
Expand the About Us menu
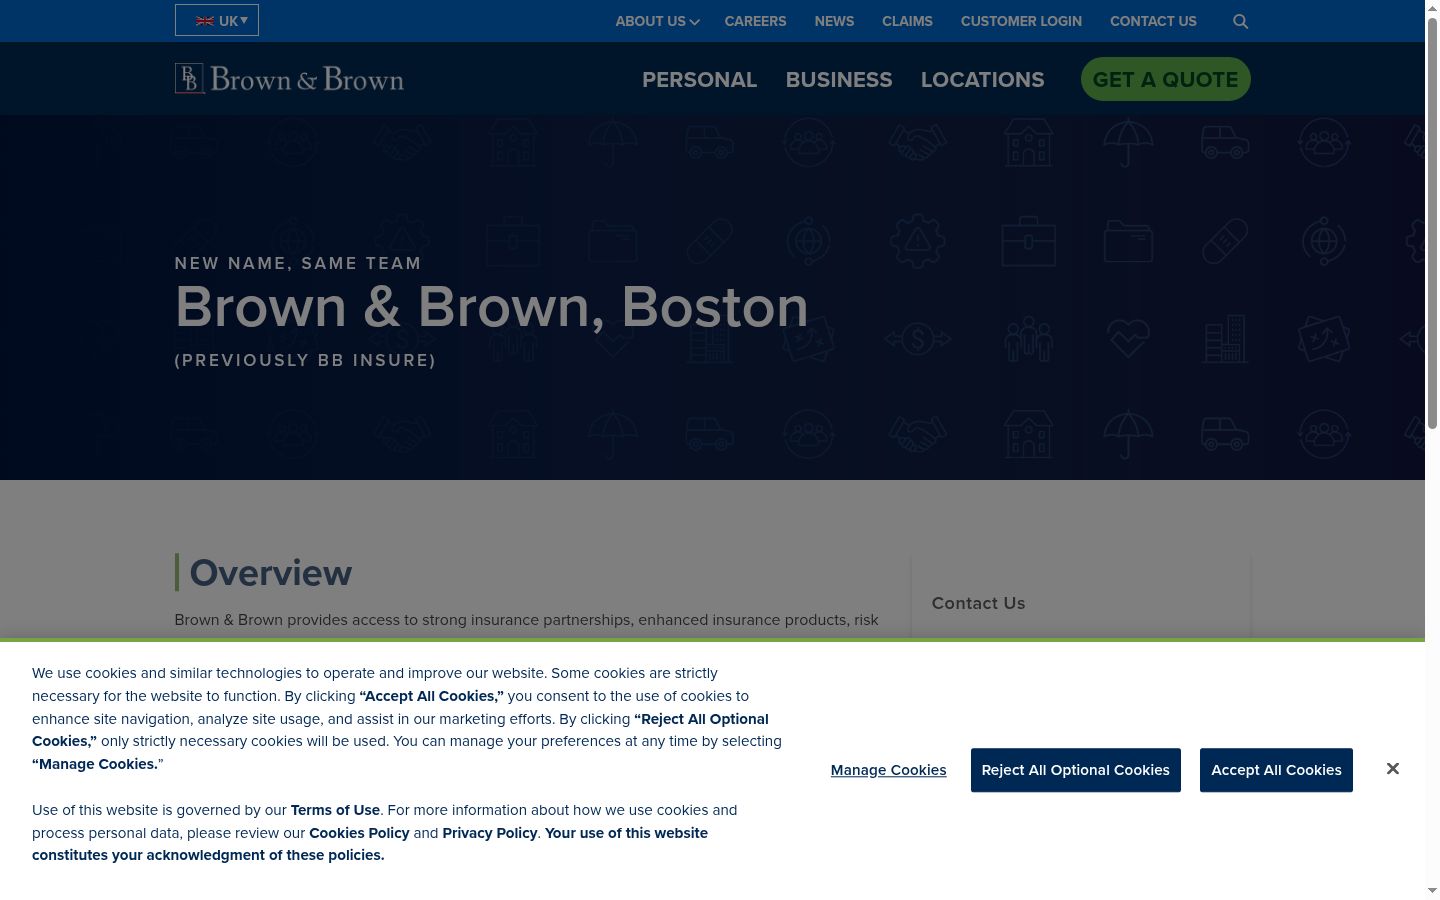[657, 21]
